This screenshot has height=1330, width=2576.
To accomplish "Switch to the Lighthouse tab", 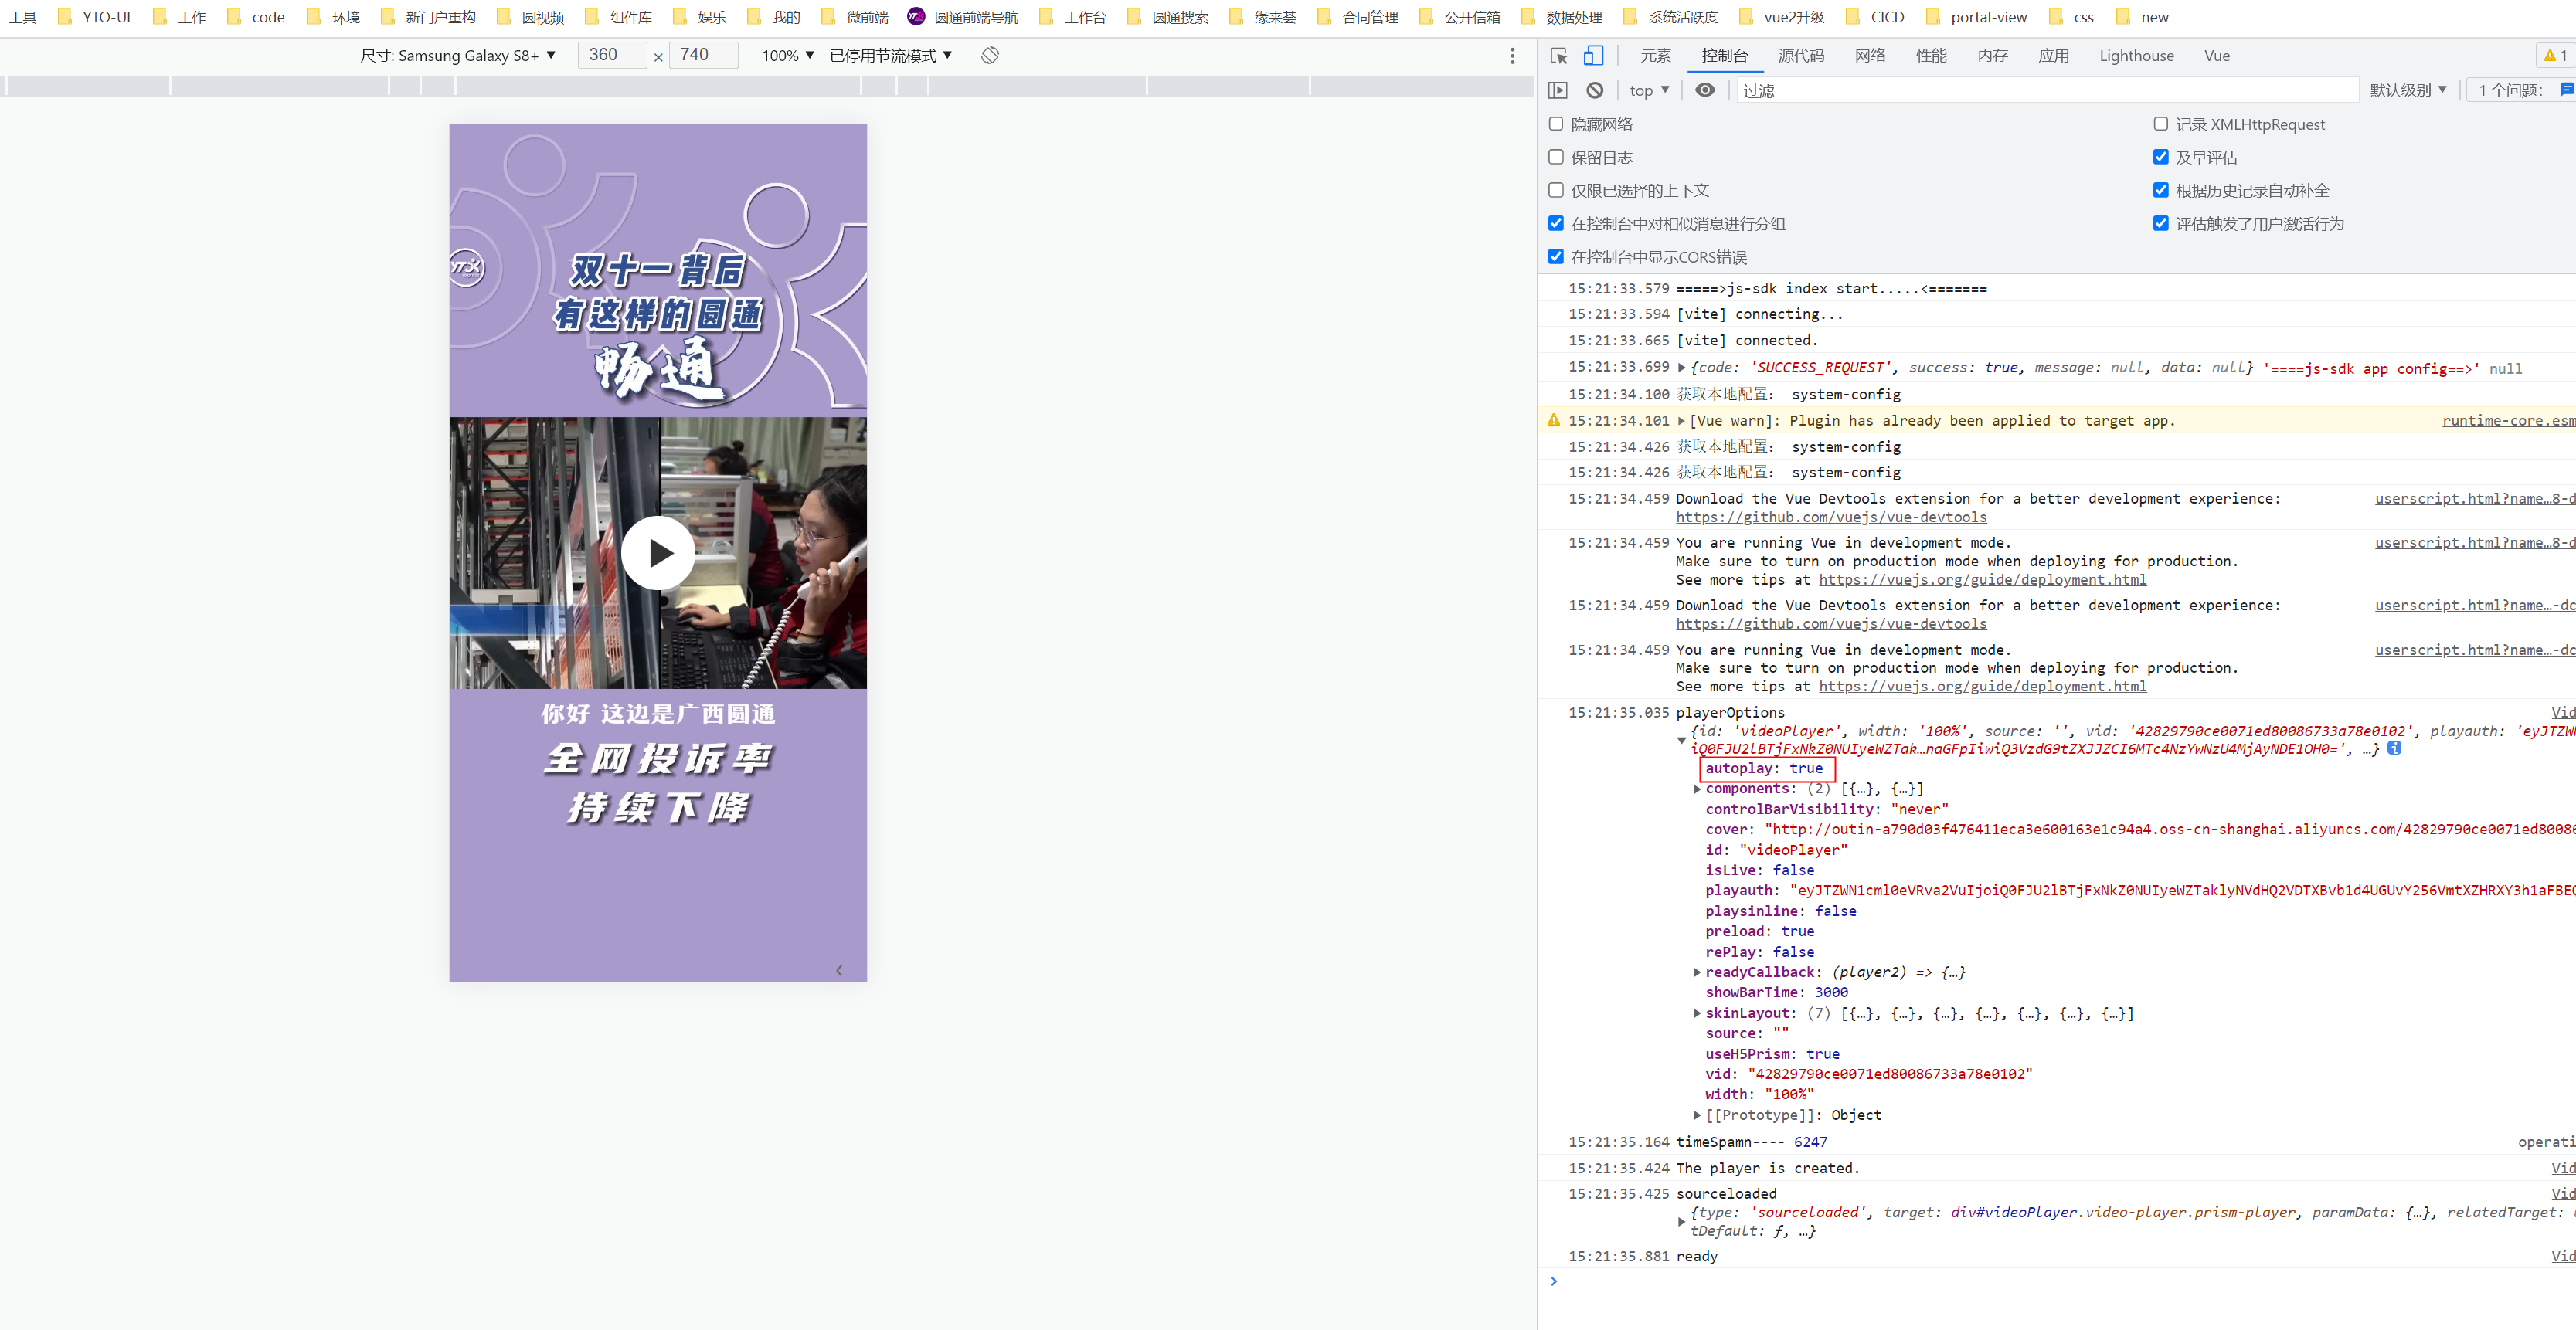I will [2136, 56].
